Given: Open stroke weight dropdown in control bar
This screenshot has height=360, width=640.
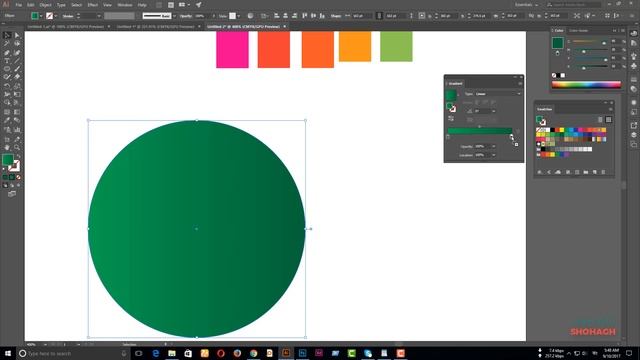Looking at the screenshot, I should 99,16.
